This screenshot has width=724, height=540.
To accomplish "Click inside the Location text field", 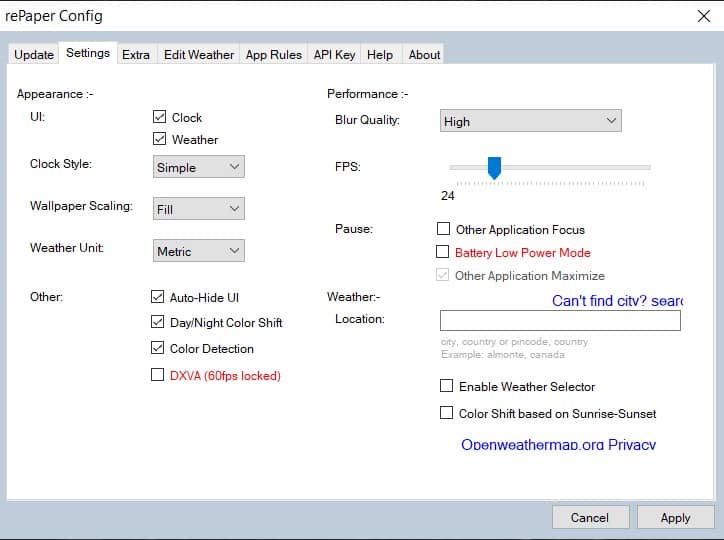I will (560, 320).
